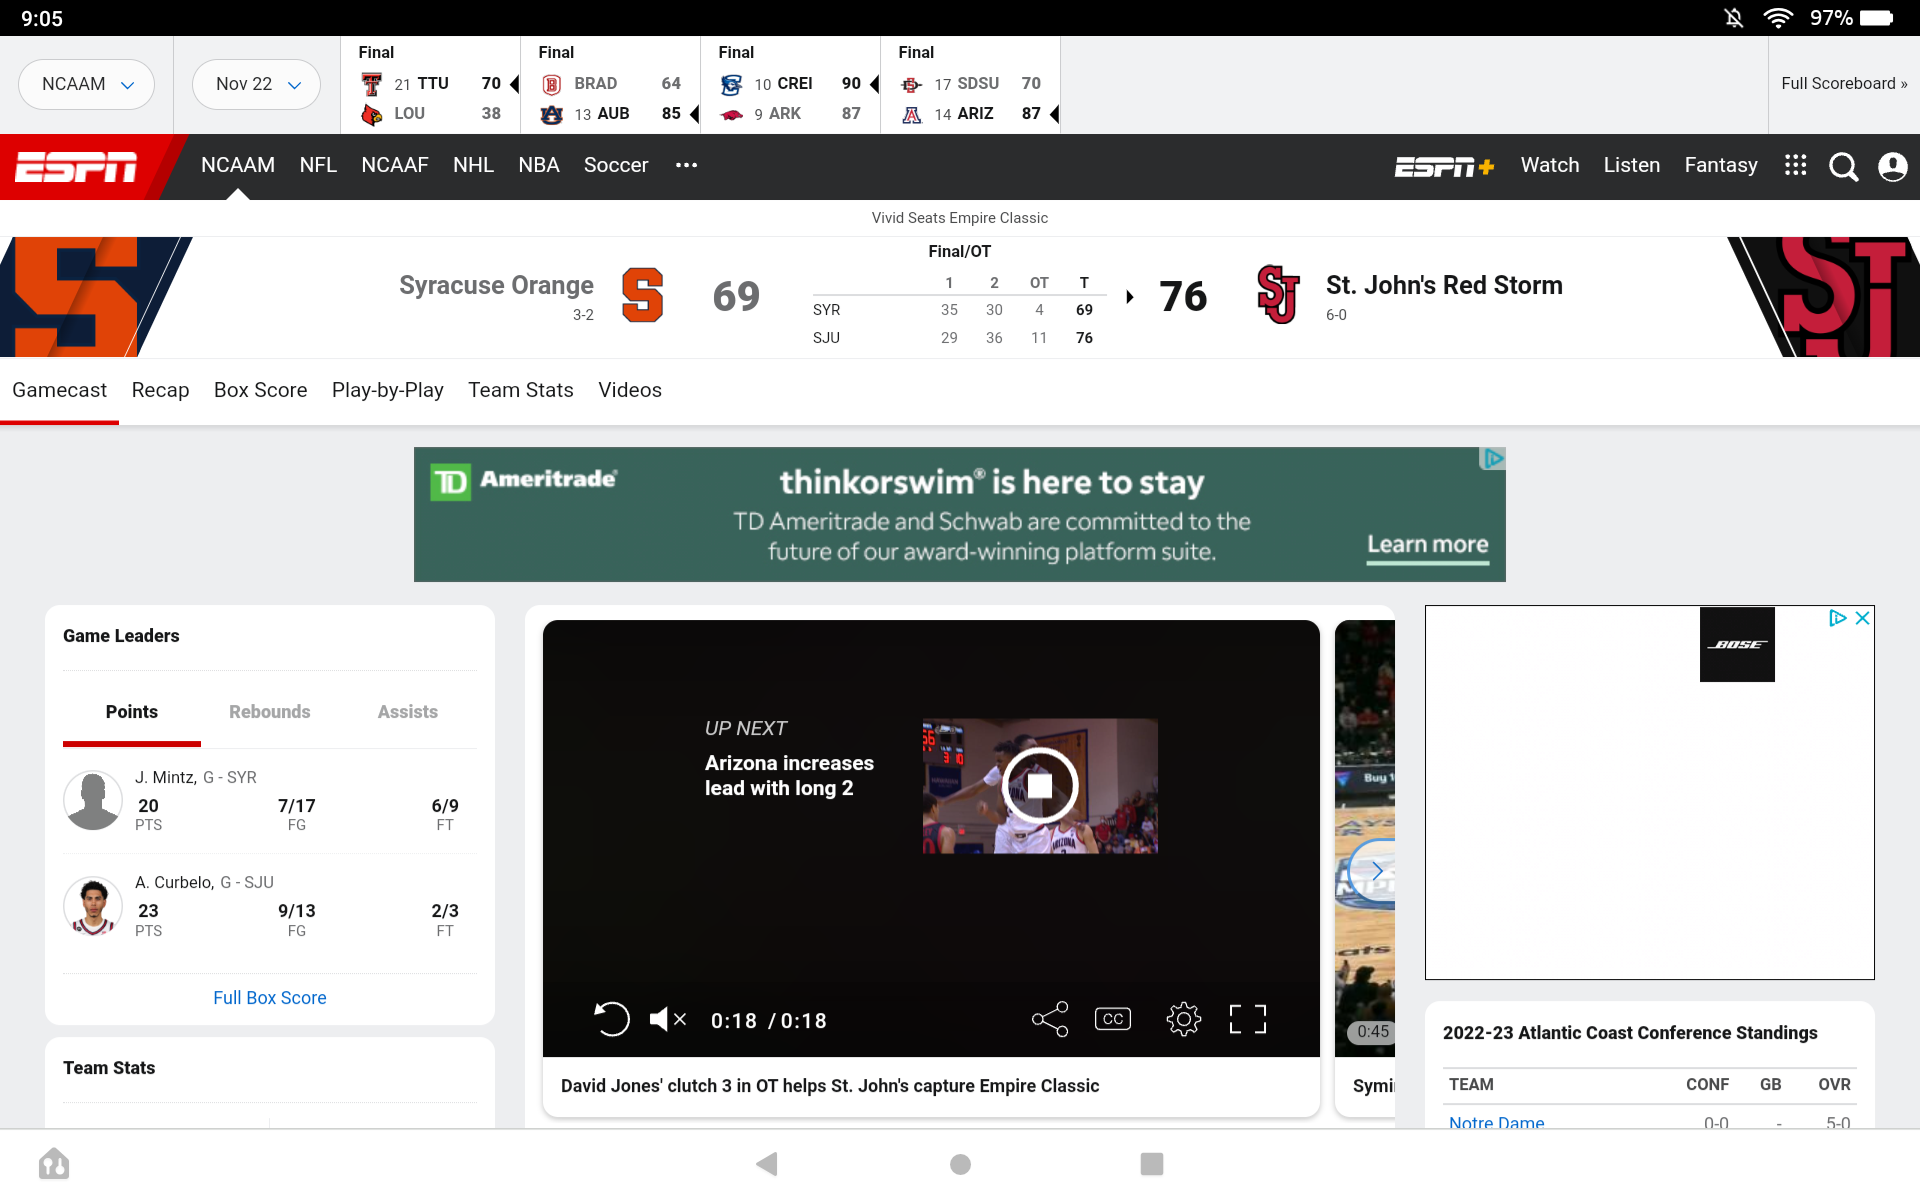Click the Syracuse Orange team name
1920x1200 pixels.
coord(496,285)
